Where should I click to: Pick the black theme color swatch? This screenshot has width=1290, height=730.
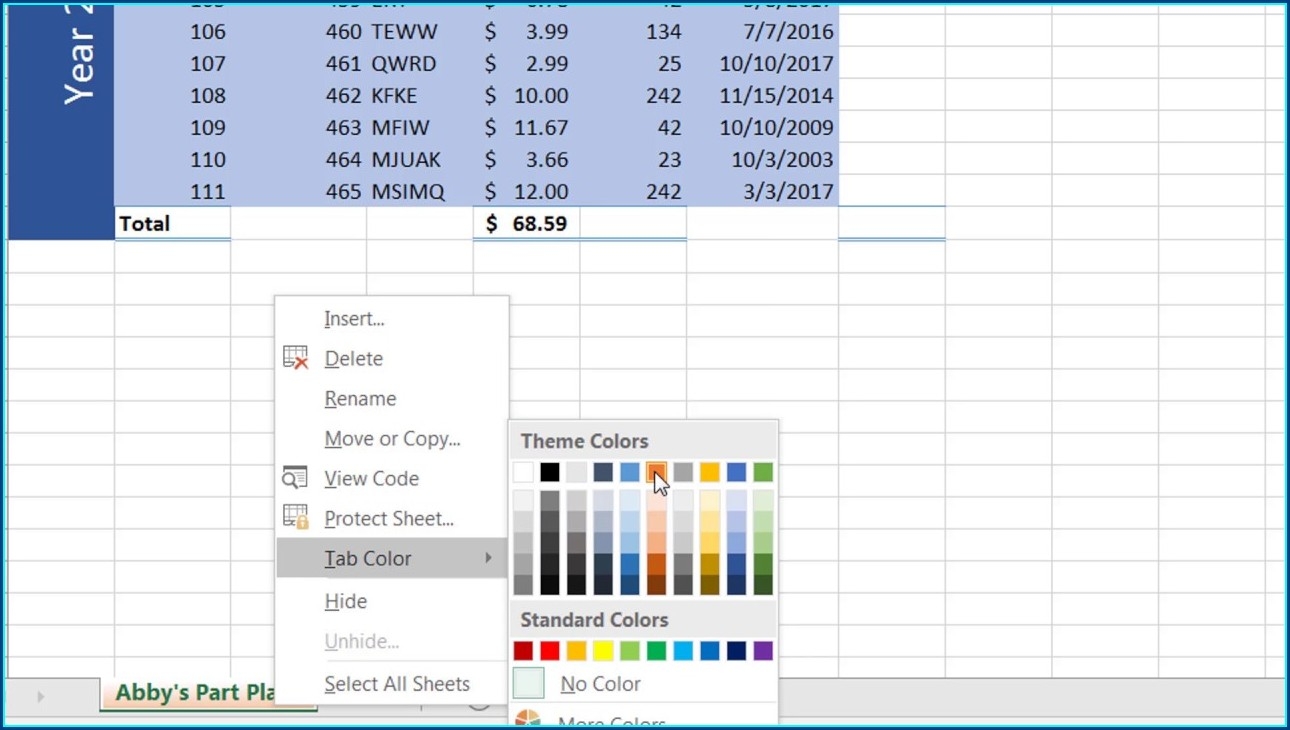tap(550, 472)
